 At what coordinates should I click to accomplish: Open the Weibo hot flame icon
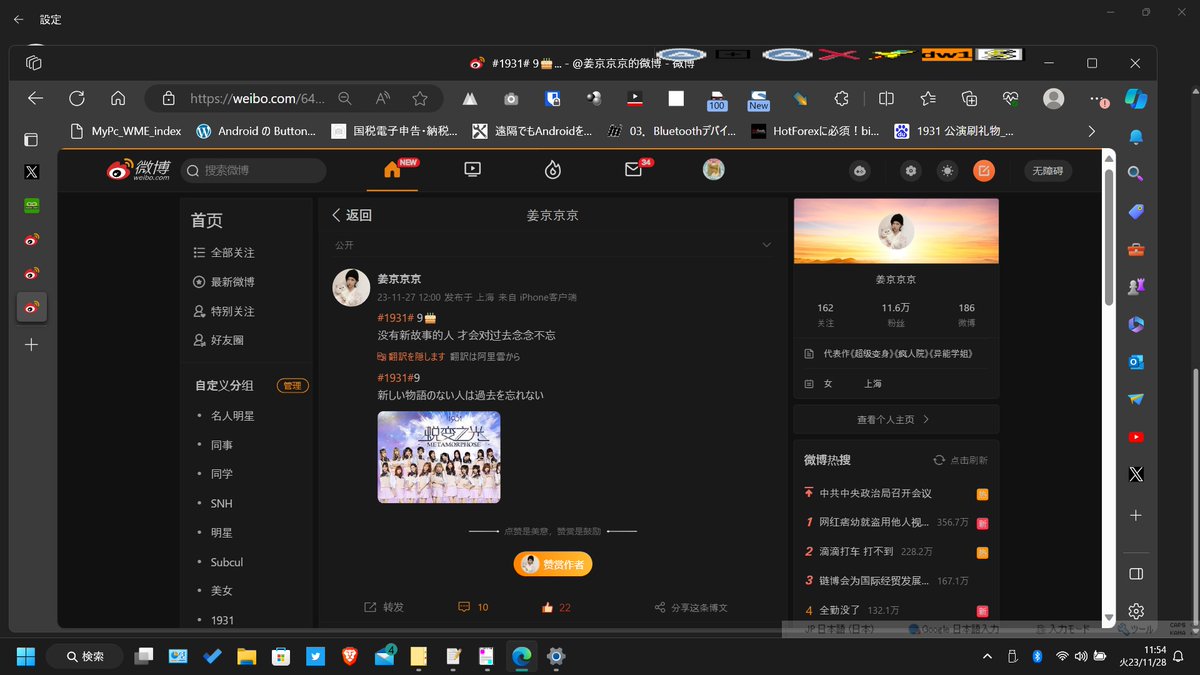click(553, 170)
